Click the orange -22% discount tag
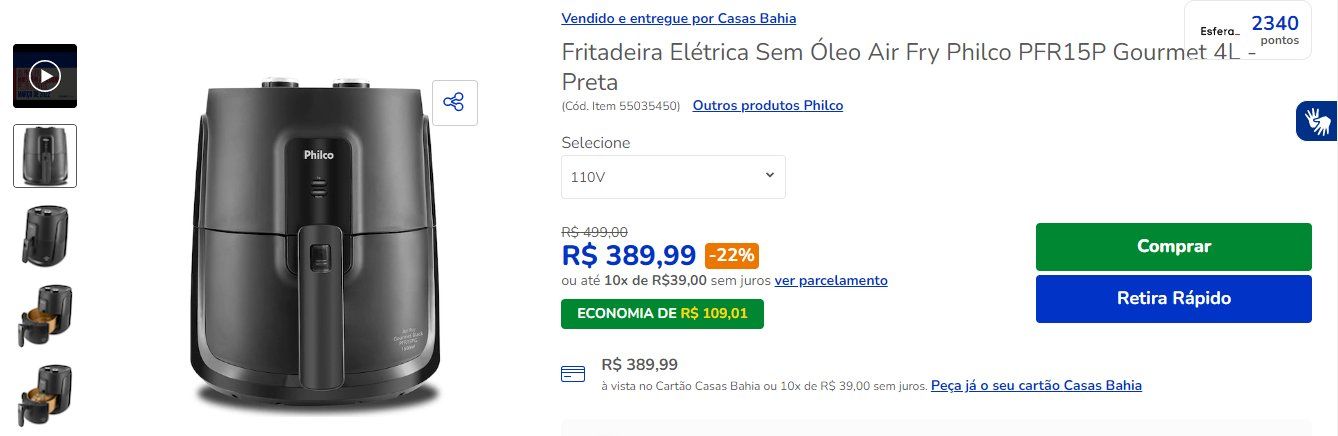Screen dimensions: 1338x436 (x=731, y=256)
